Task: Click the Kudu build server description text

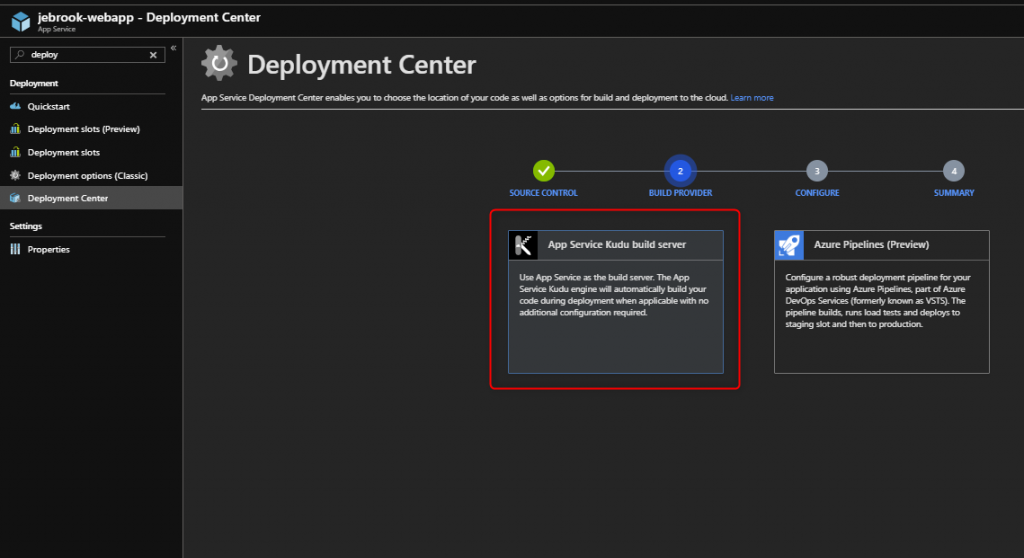Action: click(614, 295)
